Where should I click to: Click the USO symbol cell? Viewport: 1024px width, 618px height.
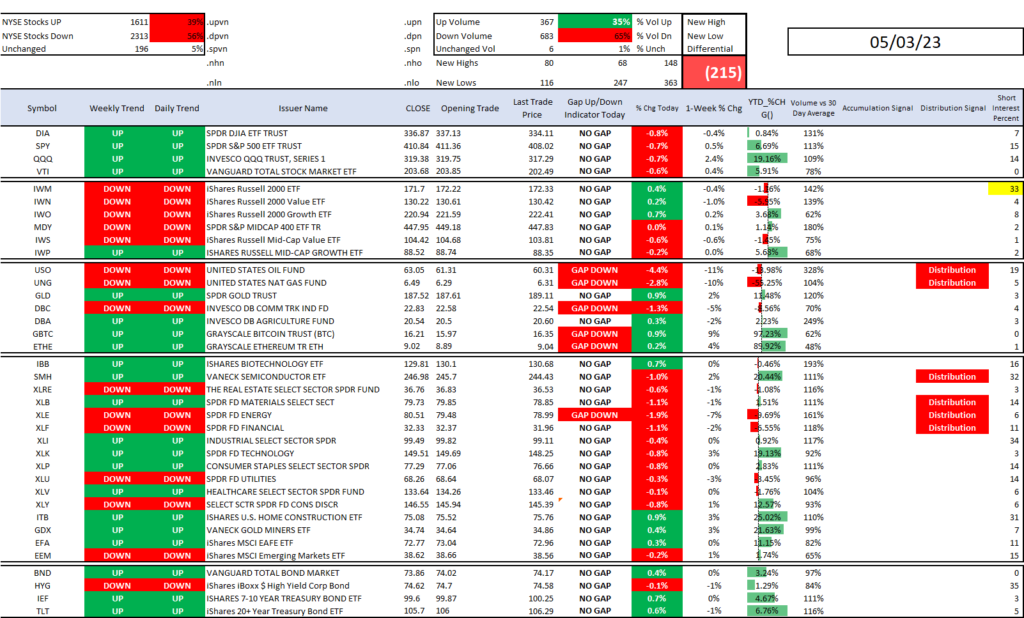(x=42, y=270)
